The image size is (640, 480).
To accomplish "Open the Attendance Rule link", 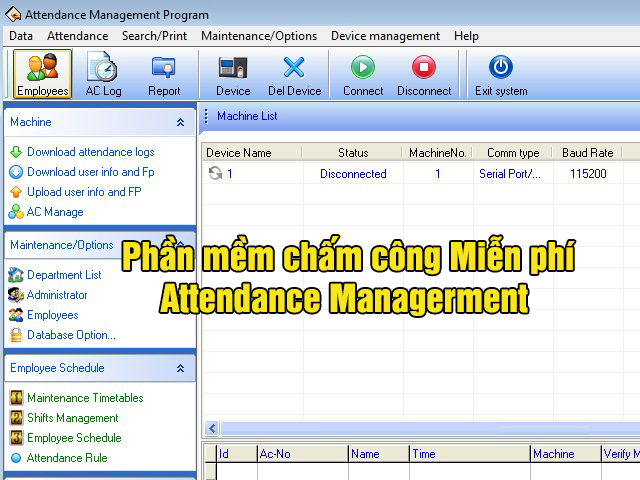I will pos(67,458).
